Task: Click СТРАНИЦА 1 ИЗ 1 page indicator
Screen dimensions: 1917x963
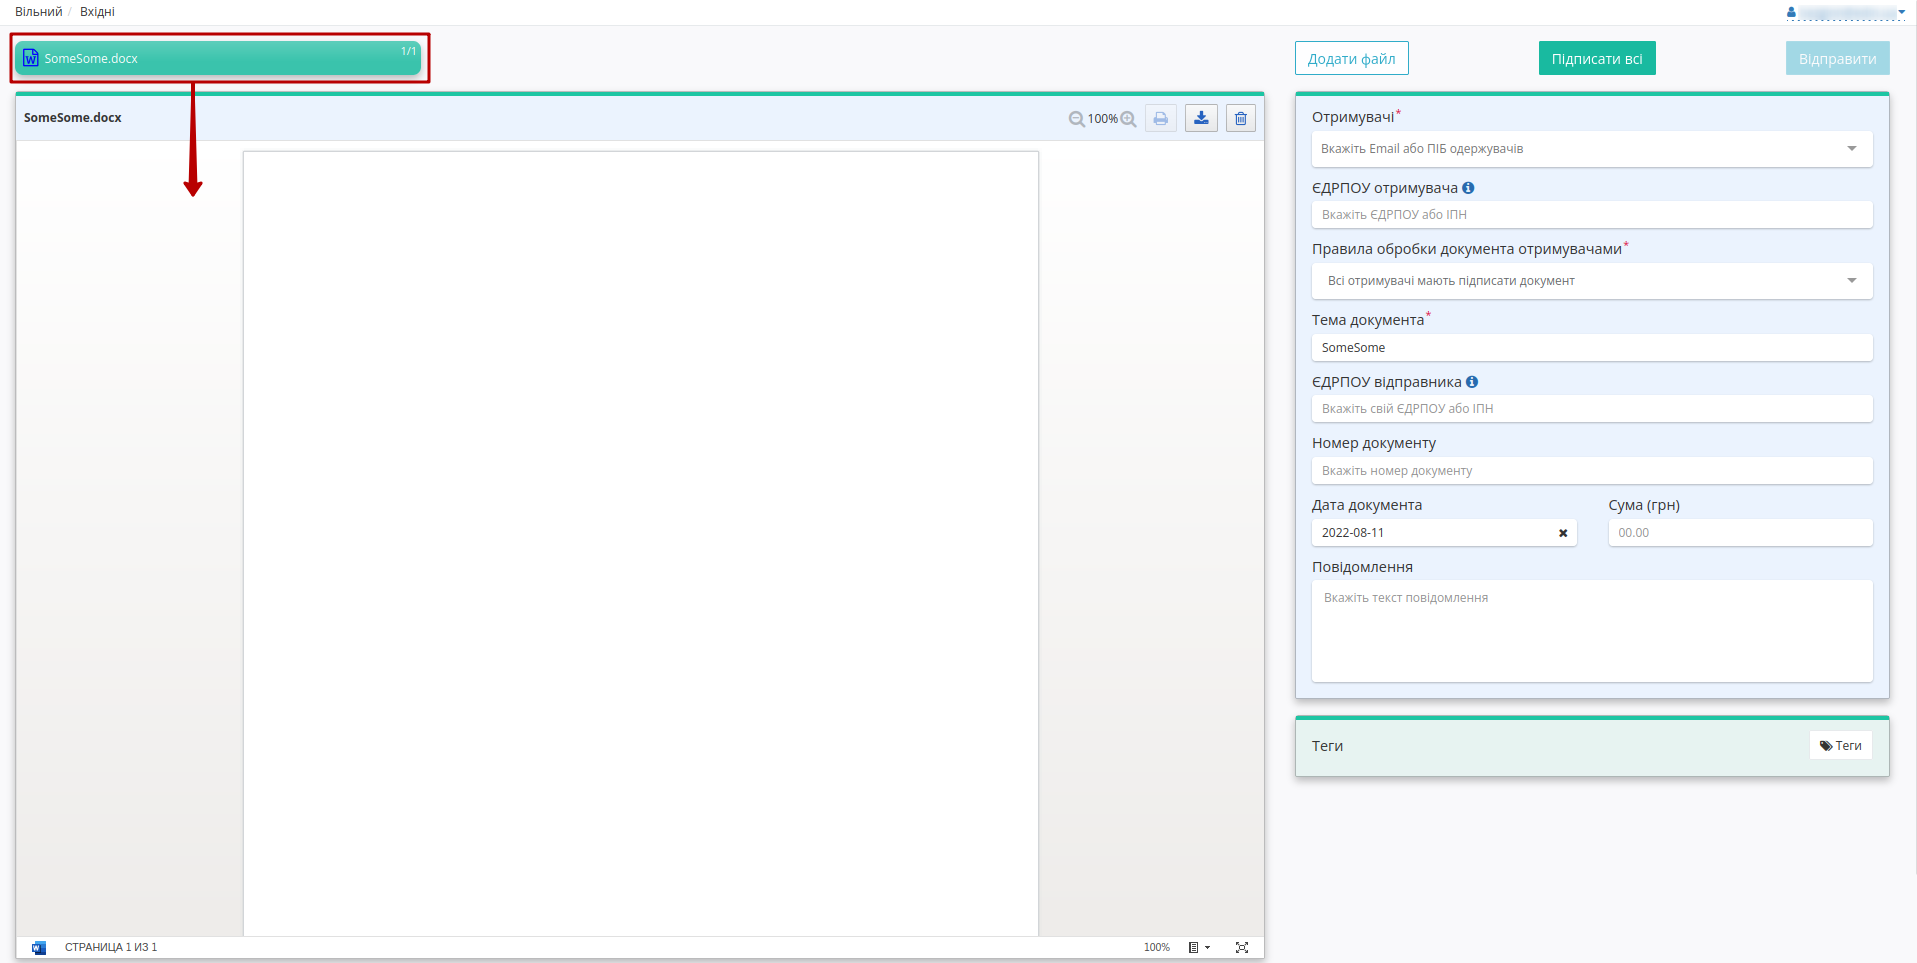Action: click(x=111, y=947)
